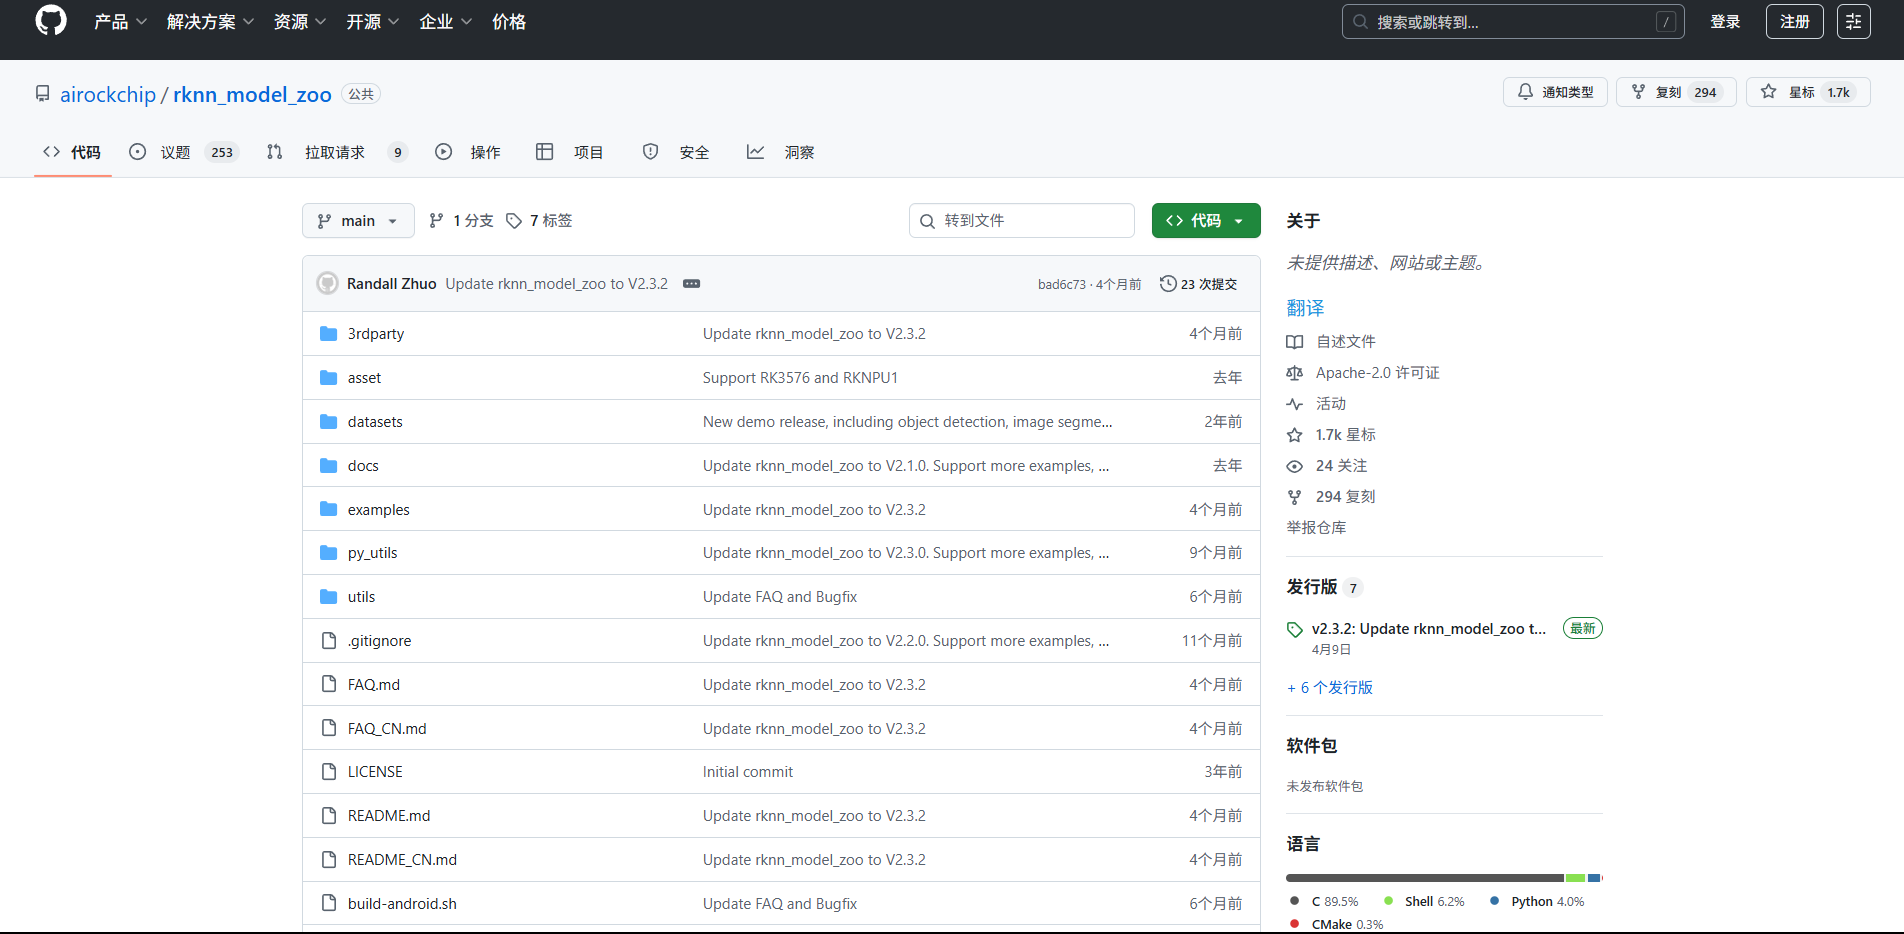The image size is (1904, 934).
Task: Open the '+ 6 releases' link
Action: click(1330, 688)
